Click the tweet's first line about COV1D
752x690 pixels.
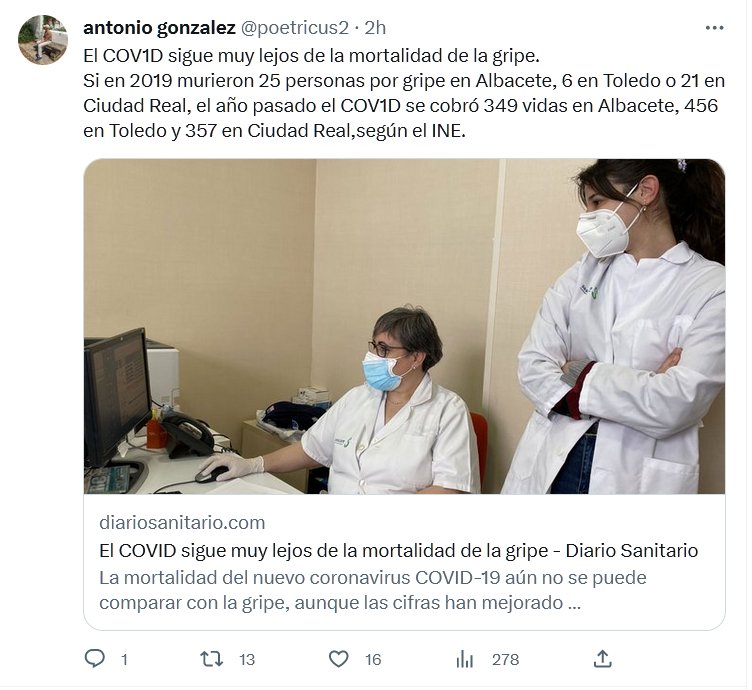[312, 56]
